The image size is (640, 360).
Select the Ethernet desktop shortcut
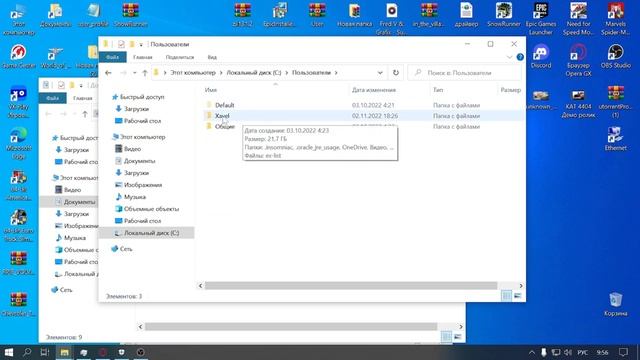click(616, 139)
